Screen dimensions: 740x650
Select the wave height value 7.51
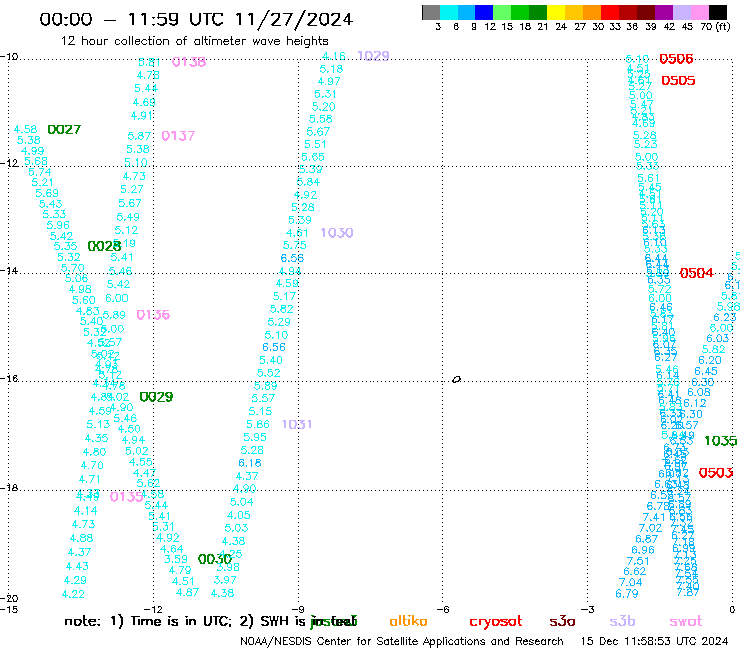coord(638,561)
